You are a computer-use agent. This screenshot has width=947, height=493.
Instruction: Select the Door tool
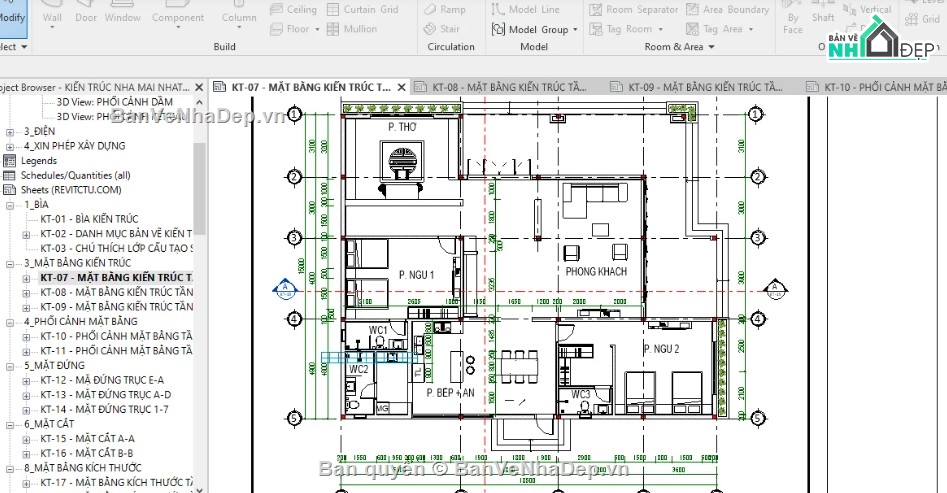pyautogui.click(x=86, y=14)
